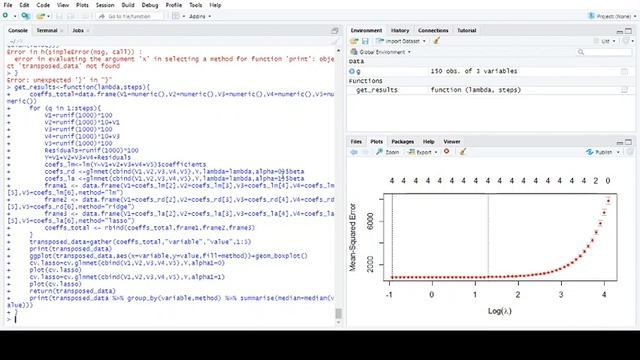Image resolution: width=640 pixels, height=360 pixels.
Task: Clear console with broom icon
Action: (x=334, y=41)
